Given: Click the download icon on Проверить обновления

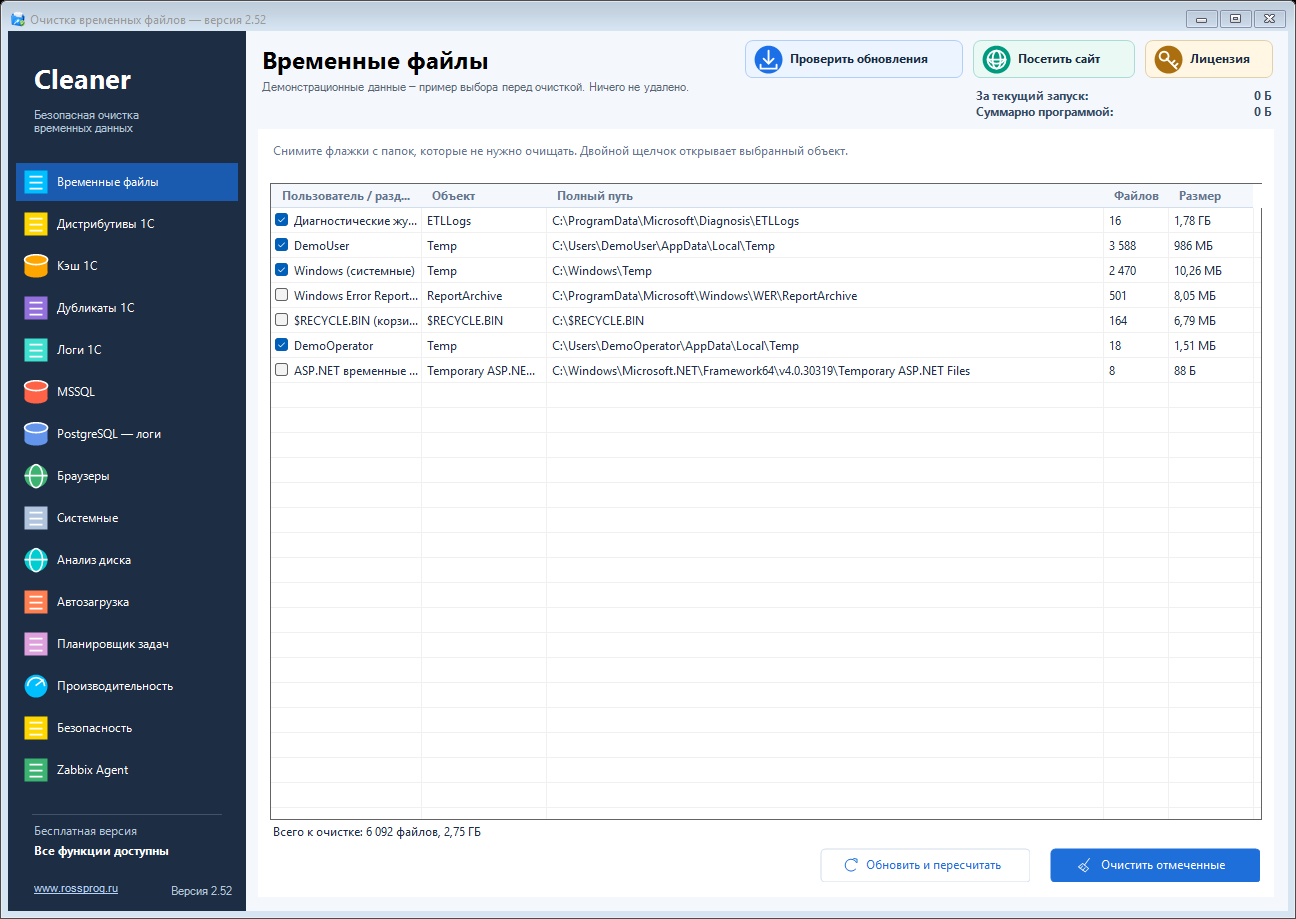Looking at the screenshot, I should point(768,59).
